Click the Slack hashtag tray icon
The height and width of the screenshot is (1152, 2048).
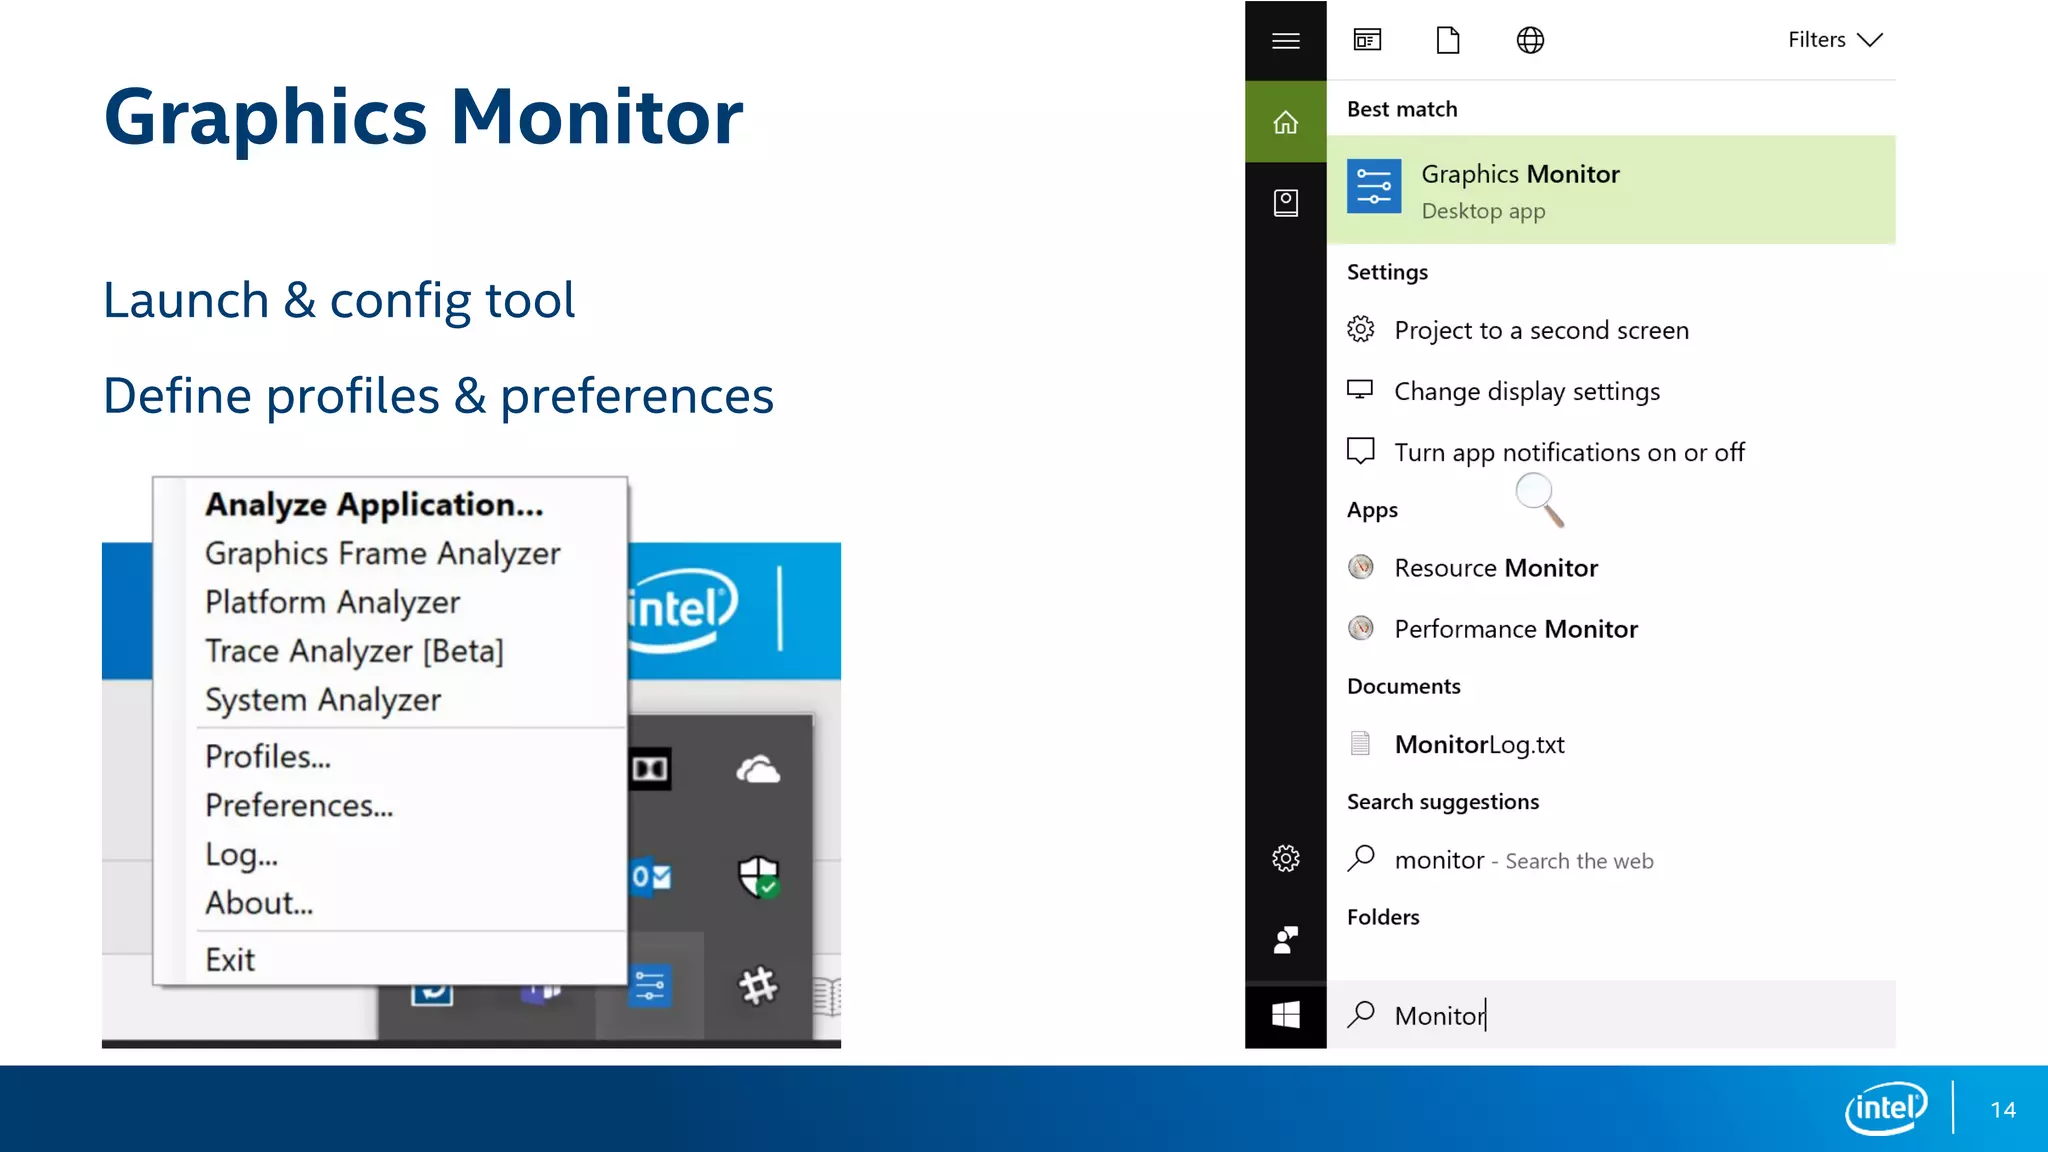[758, 986]
